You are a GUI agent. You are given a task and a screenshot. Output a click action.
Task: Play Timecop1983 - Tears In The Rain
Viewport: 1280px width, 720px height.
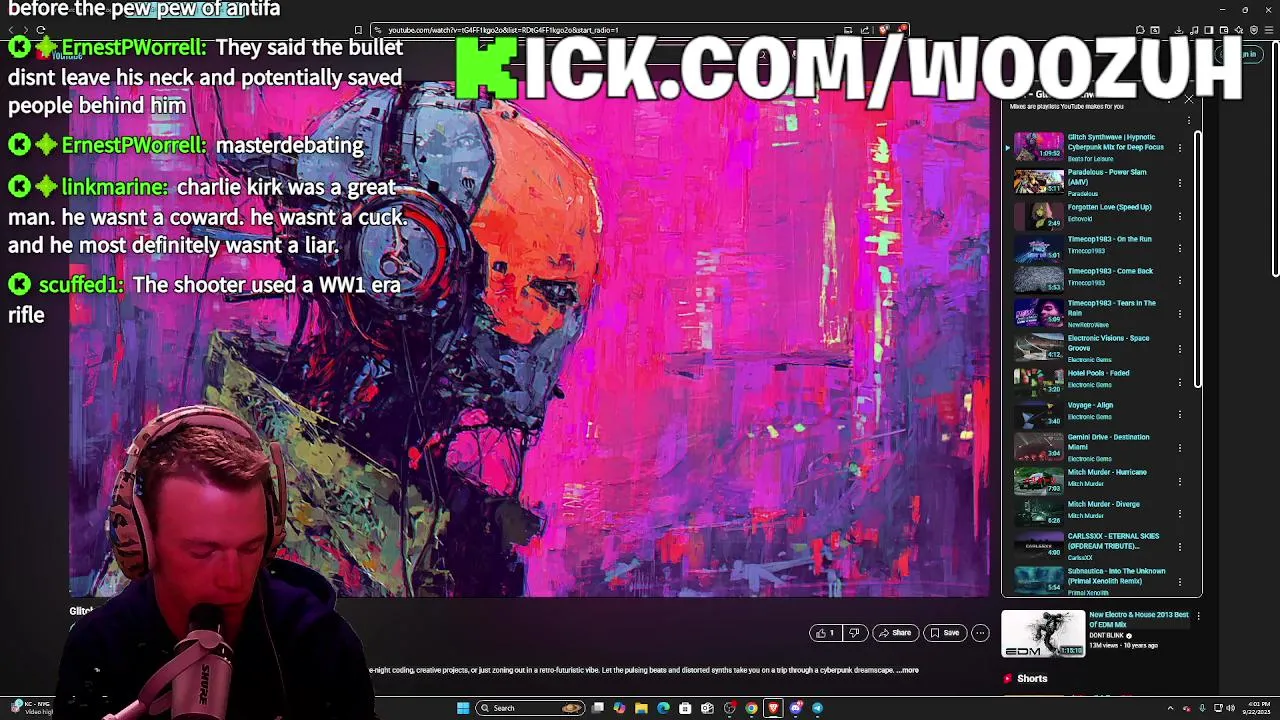(1038, 313)
